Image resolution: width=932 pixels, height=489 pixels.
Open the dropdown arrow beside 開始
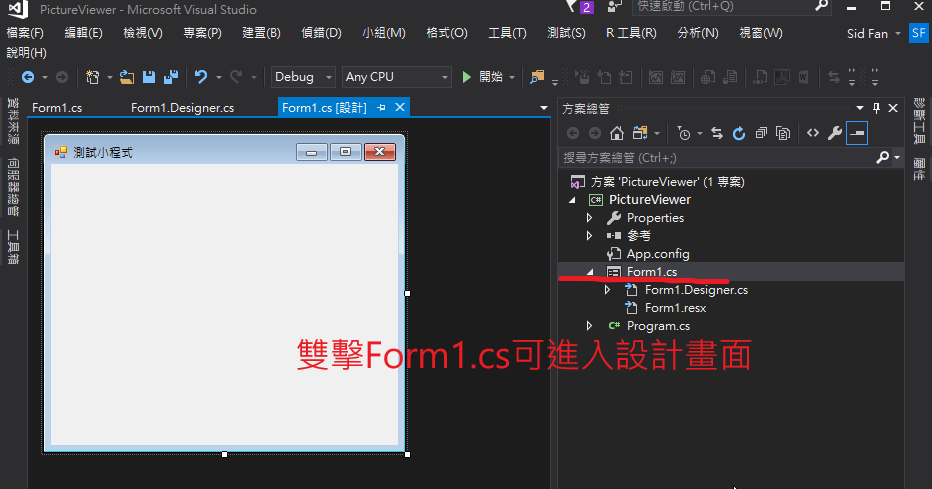pyautogui.click(x=512, y=78)
